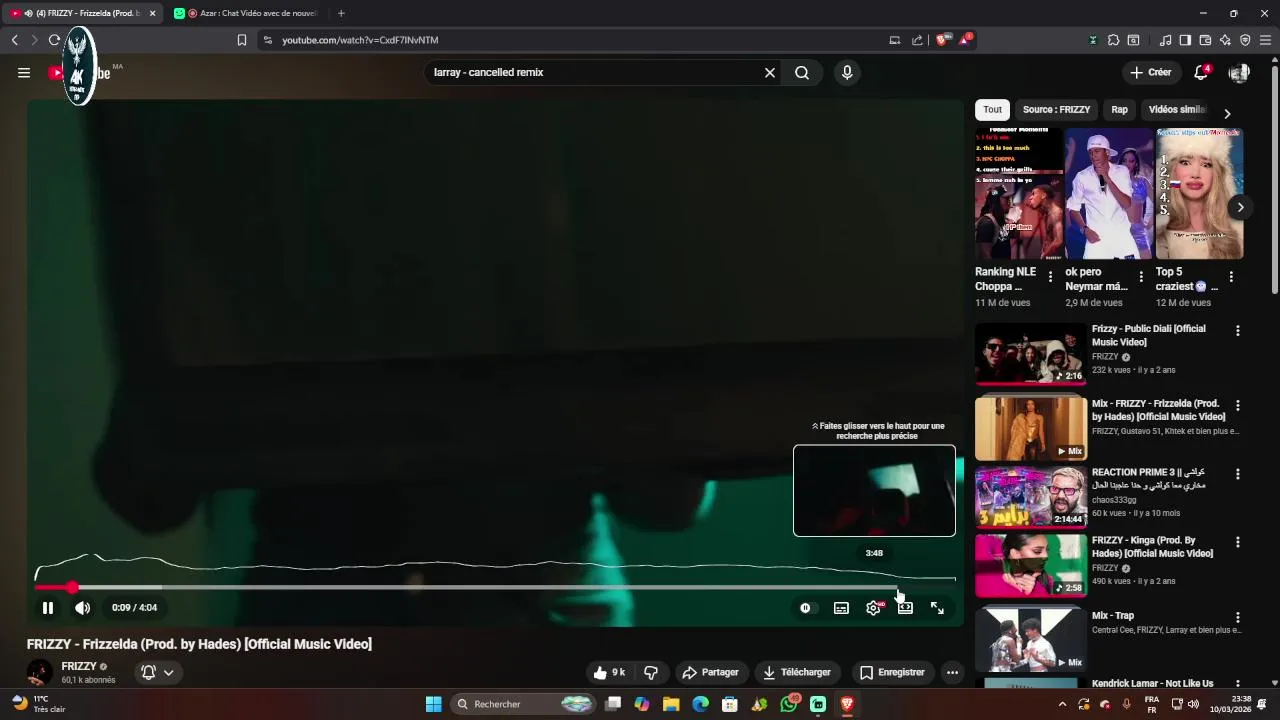Enter fullscreen mode
The height and width of the screenshot is (720, 1280).
point(937,608)
